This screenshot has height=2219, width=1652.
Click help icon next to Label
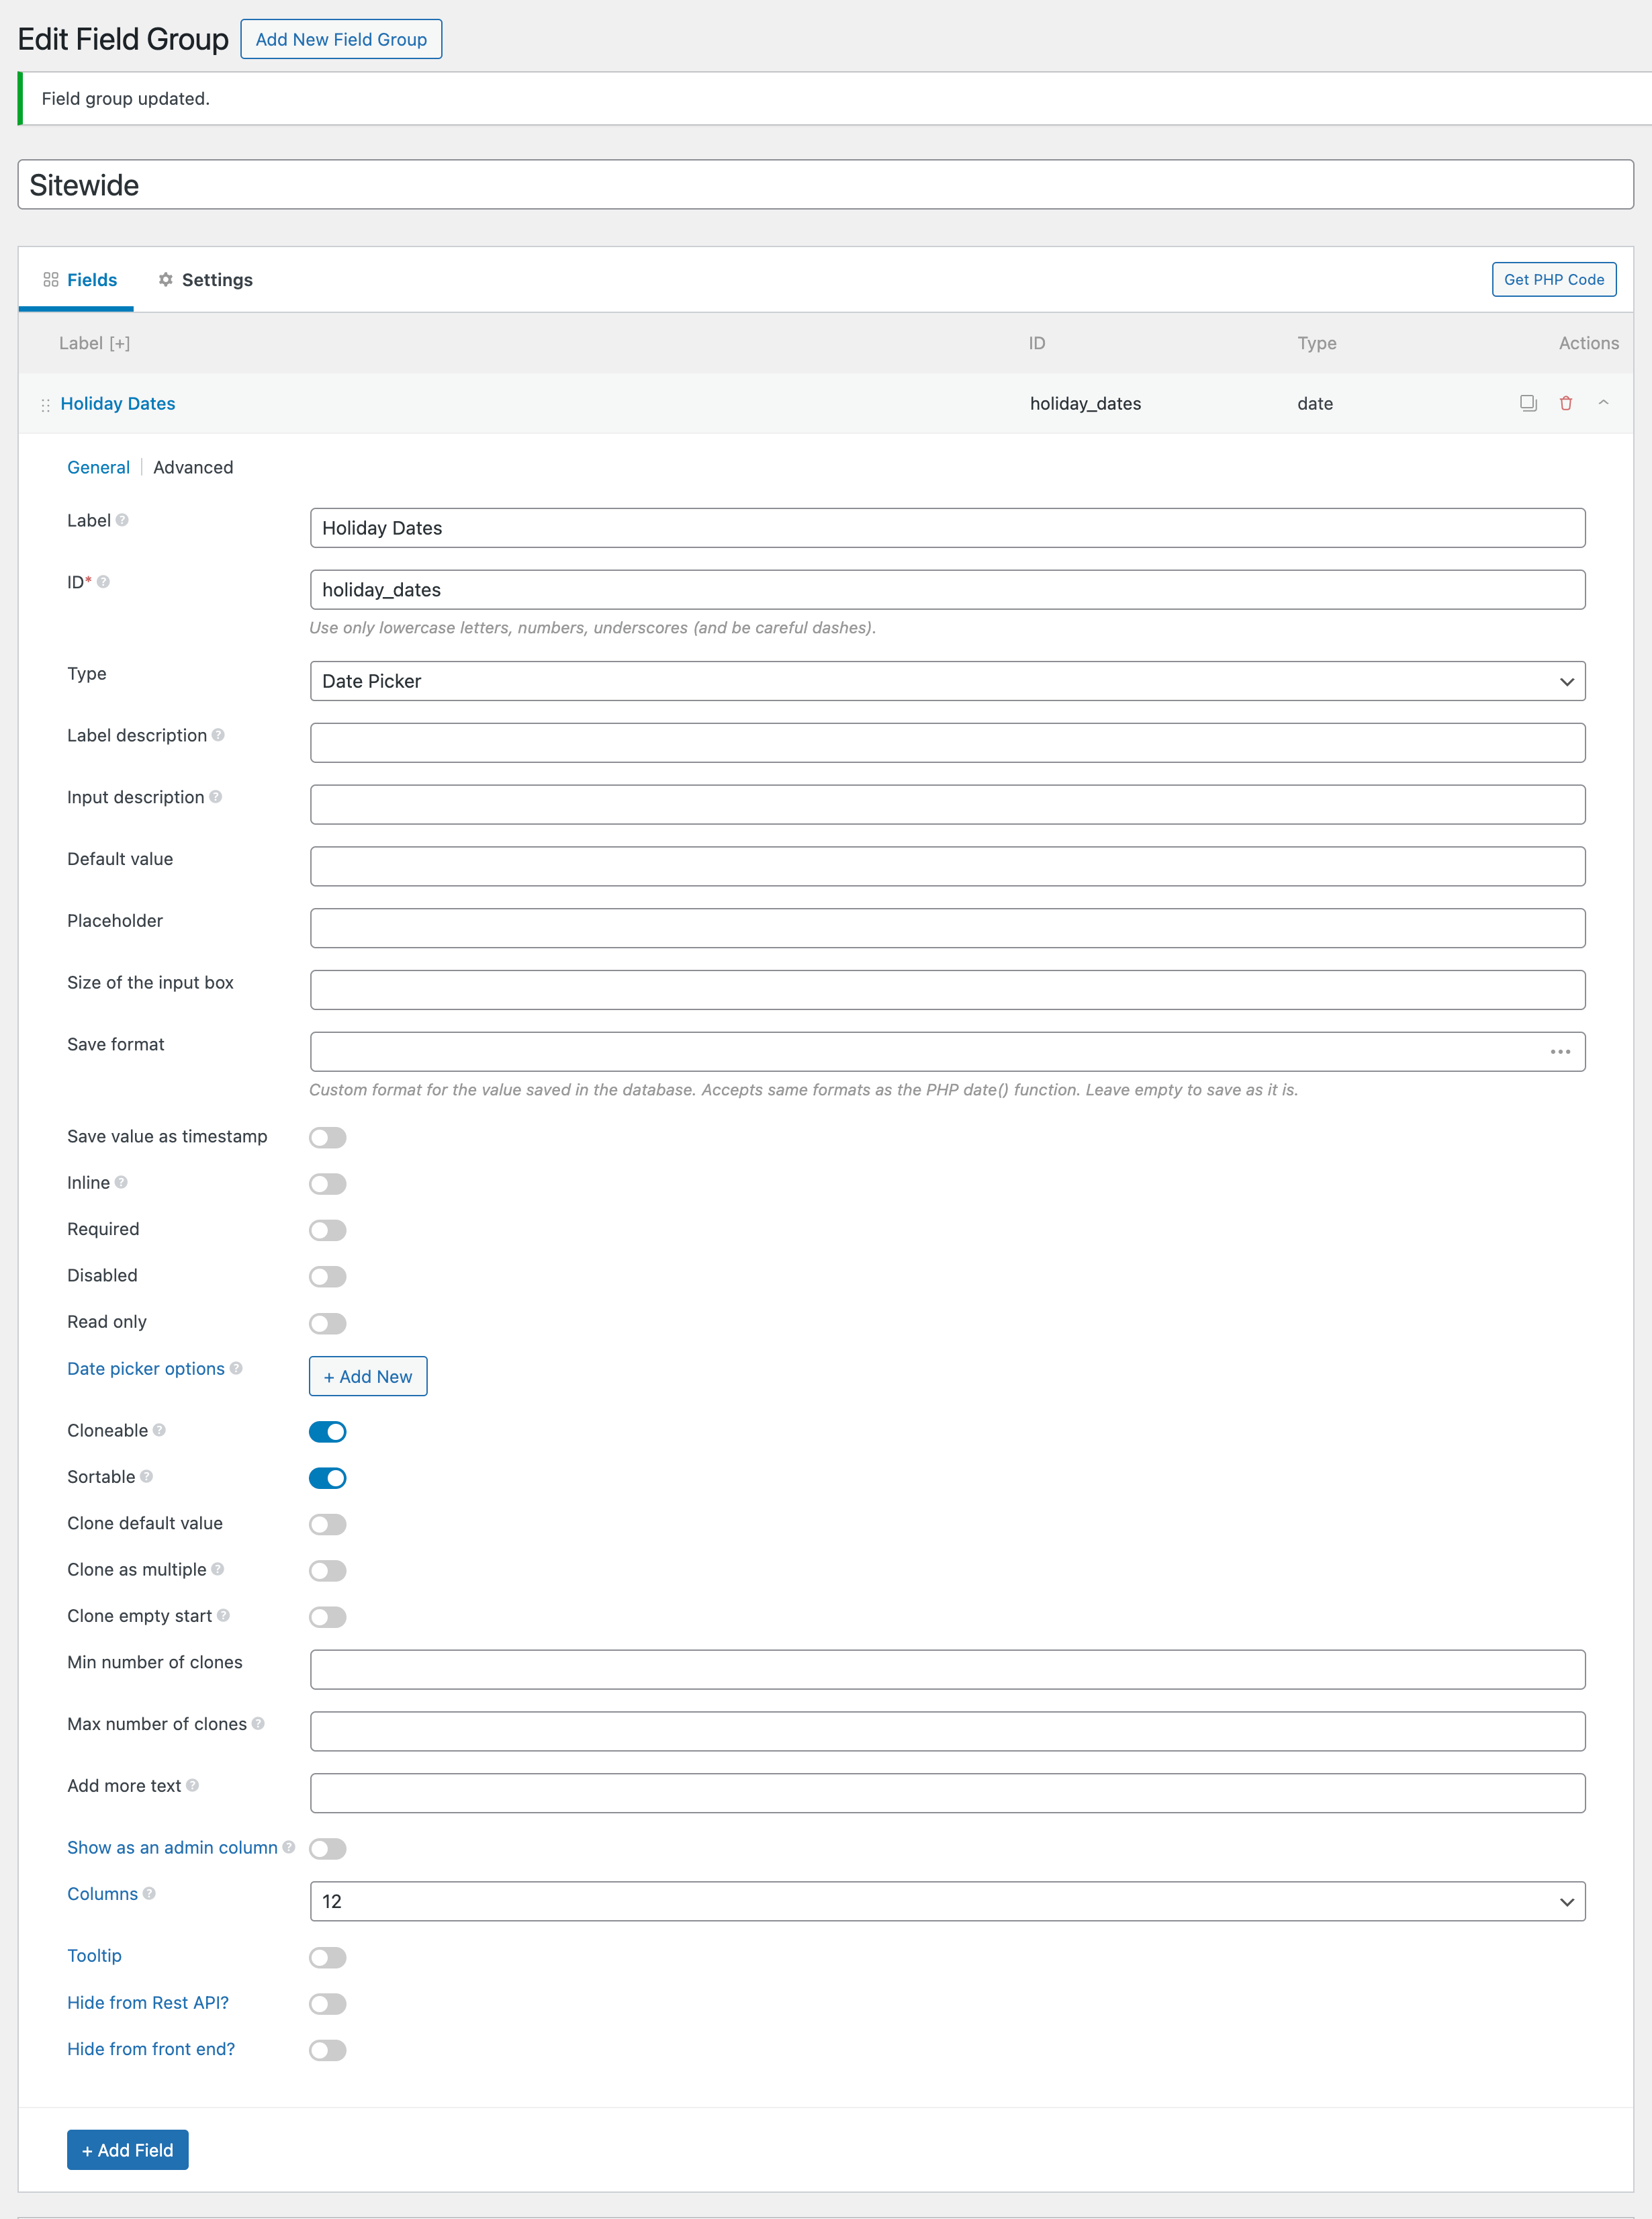click(122, 520)
